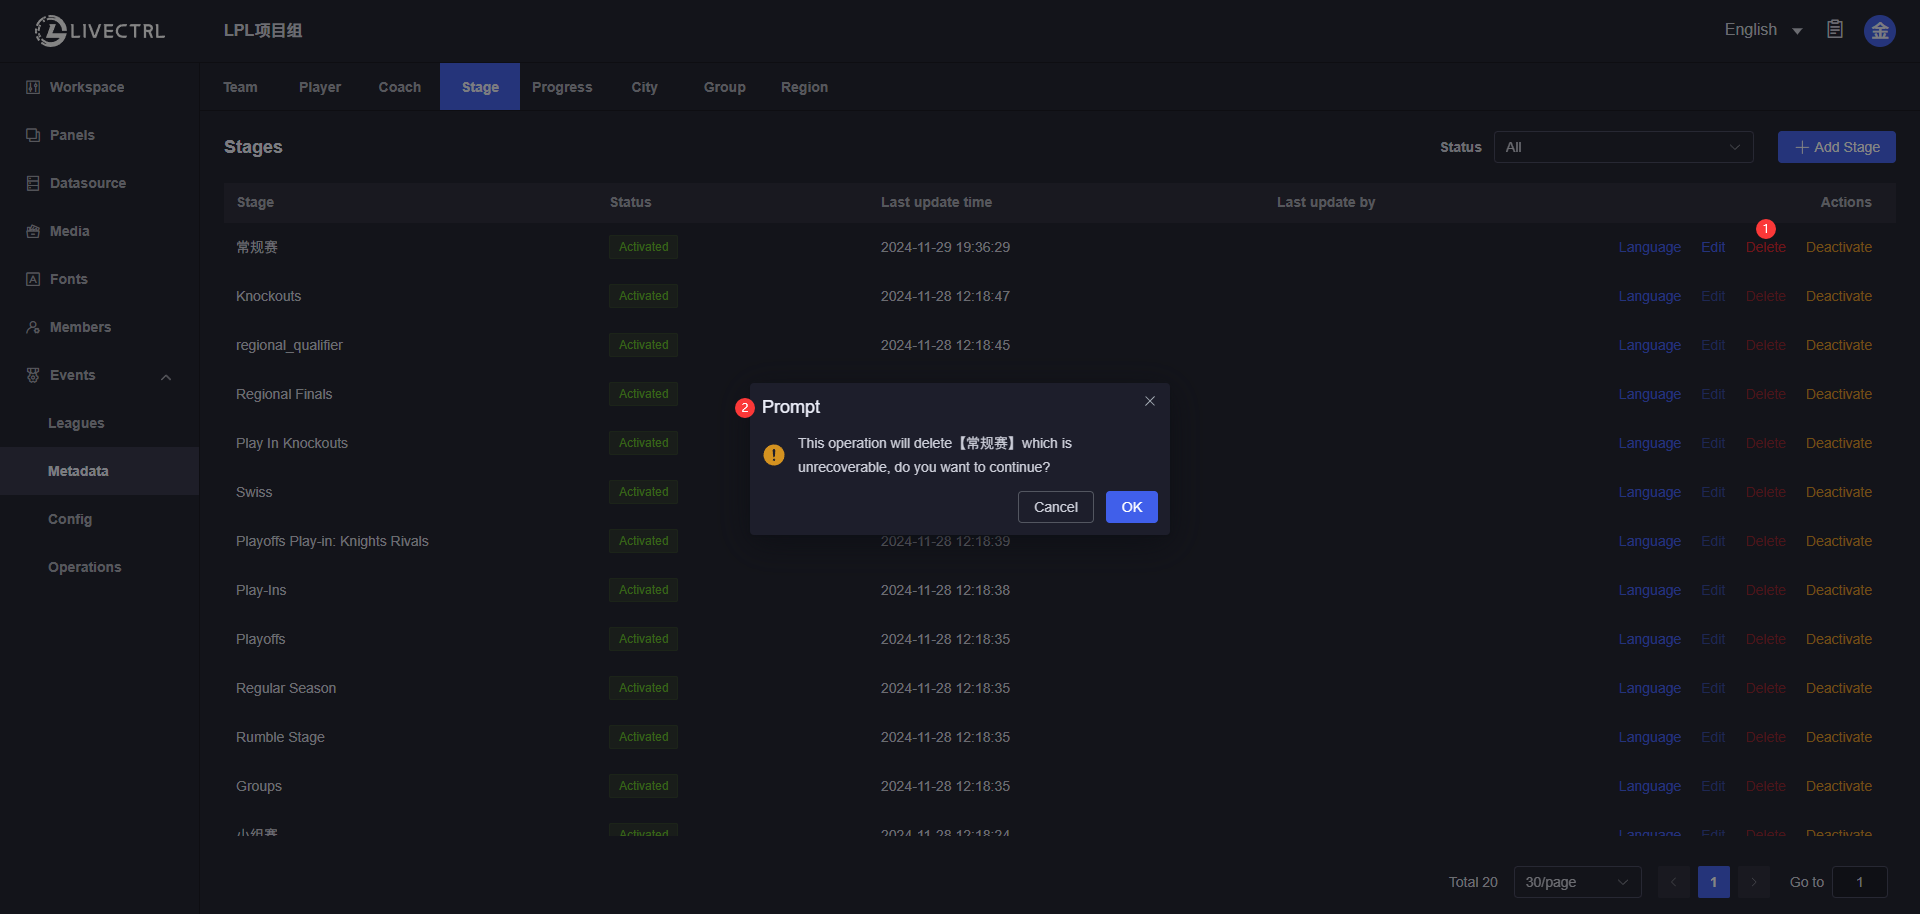1920x914 pixels.
Task: Change the 30/page size dropdown
Action: click(x=1577, y=882)
